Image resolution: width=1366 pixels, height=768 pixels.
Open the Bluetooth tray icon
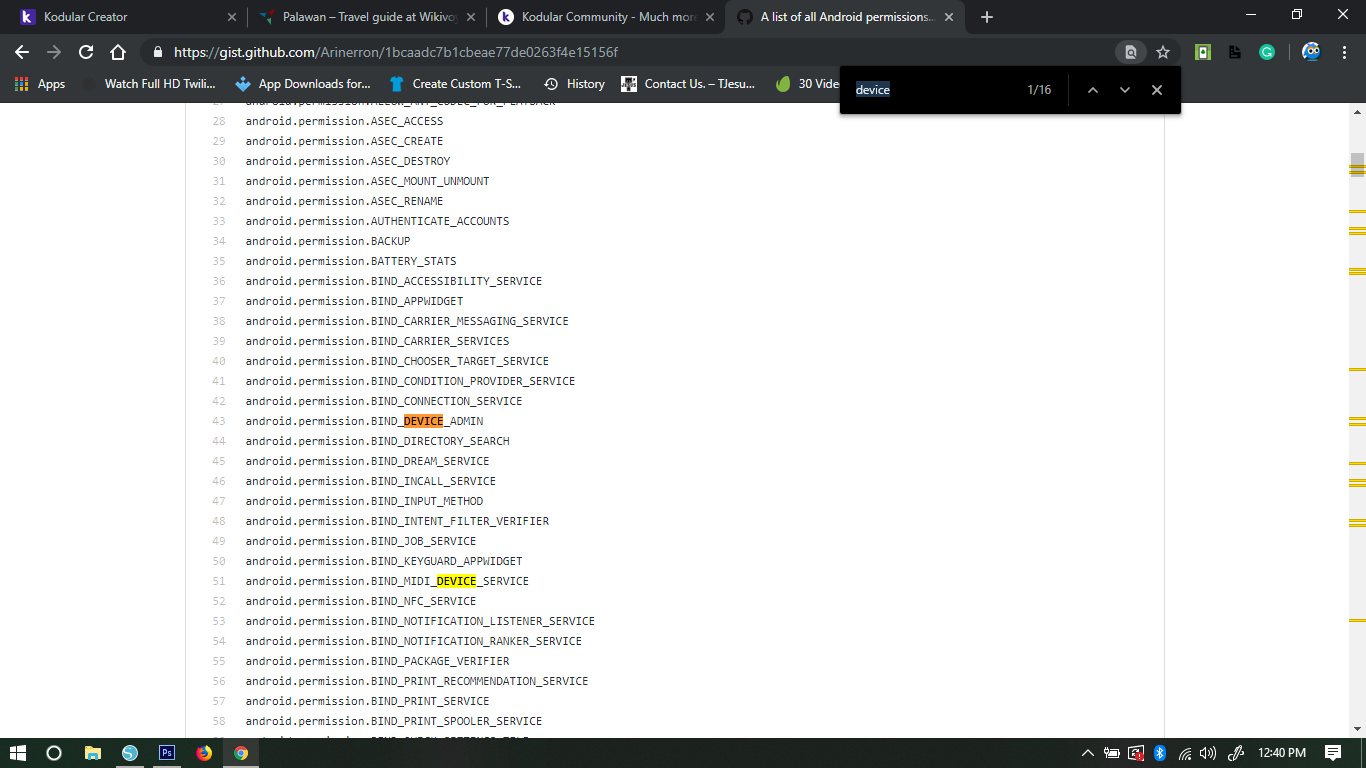[1160, 753]
